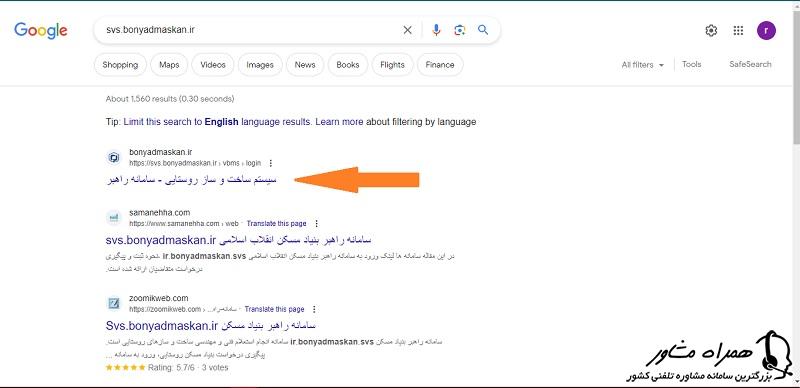Open more options for samanehha.com result
The height and width of the screenshot is (388, 800).
(317, 224)
